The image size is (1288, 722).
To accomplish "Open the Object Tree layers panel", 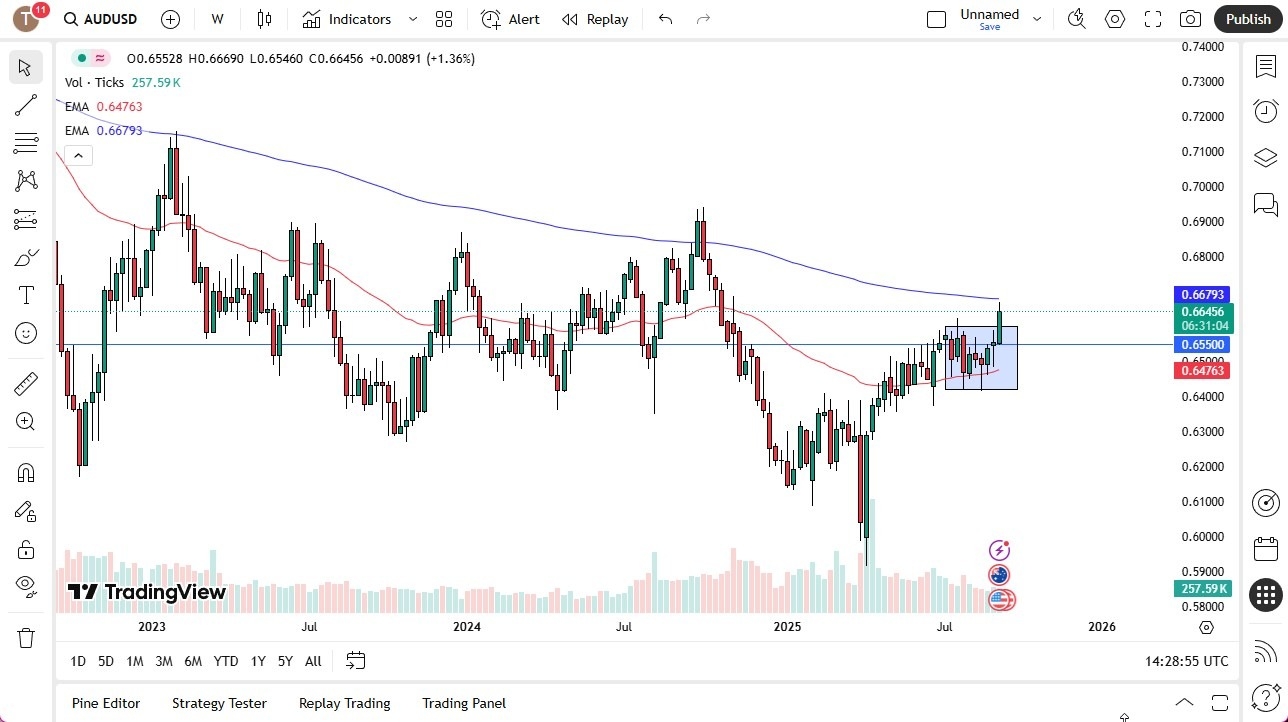I will point(1265,158).
